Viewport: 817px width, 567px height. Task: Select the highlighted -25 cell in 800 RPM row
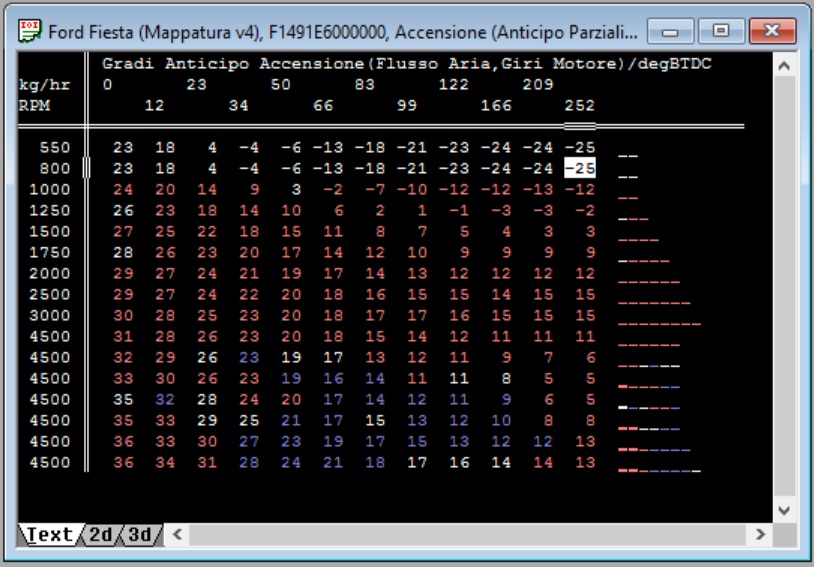[x=580, y=168]
